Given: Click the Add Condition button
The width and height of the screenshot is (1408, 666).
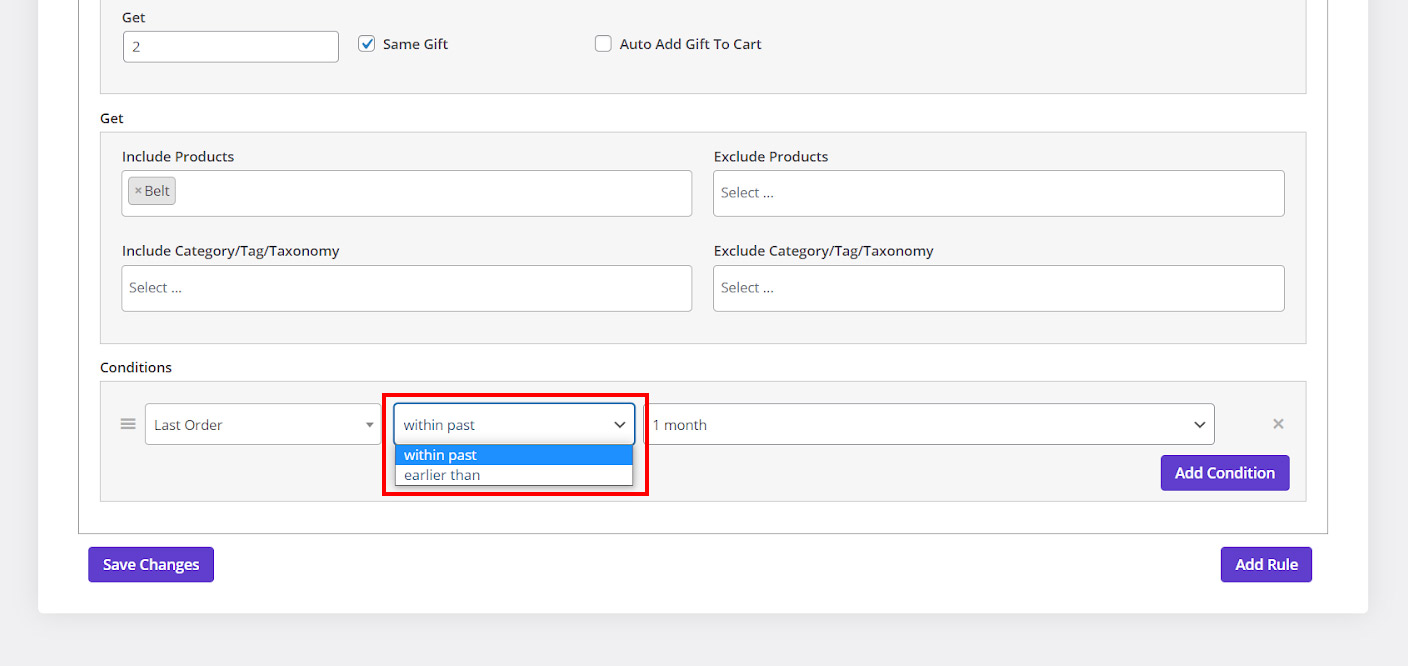Looking at the screenshot, I should tap(1224, 473).
